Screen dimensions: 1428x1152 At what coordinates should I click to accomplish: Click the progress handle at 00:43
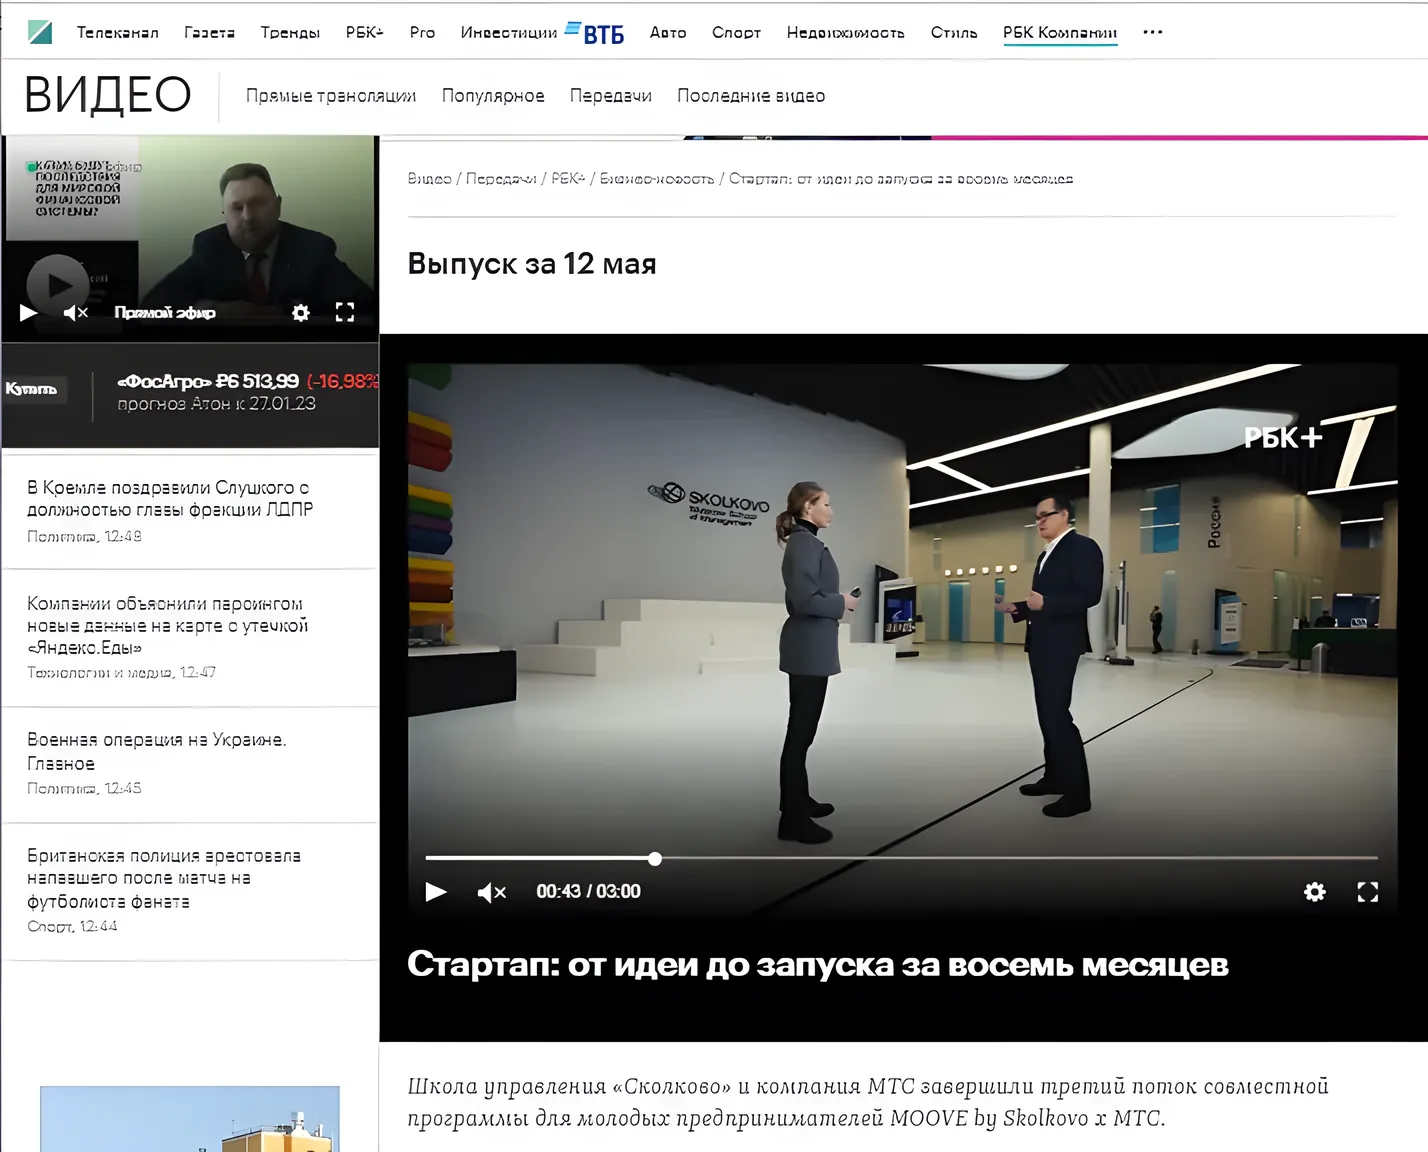pyautogui.click(x=655, y=858)
